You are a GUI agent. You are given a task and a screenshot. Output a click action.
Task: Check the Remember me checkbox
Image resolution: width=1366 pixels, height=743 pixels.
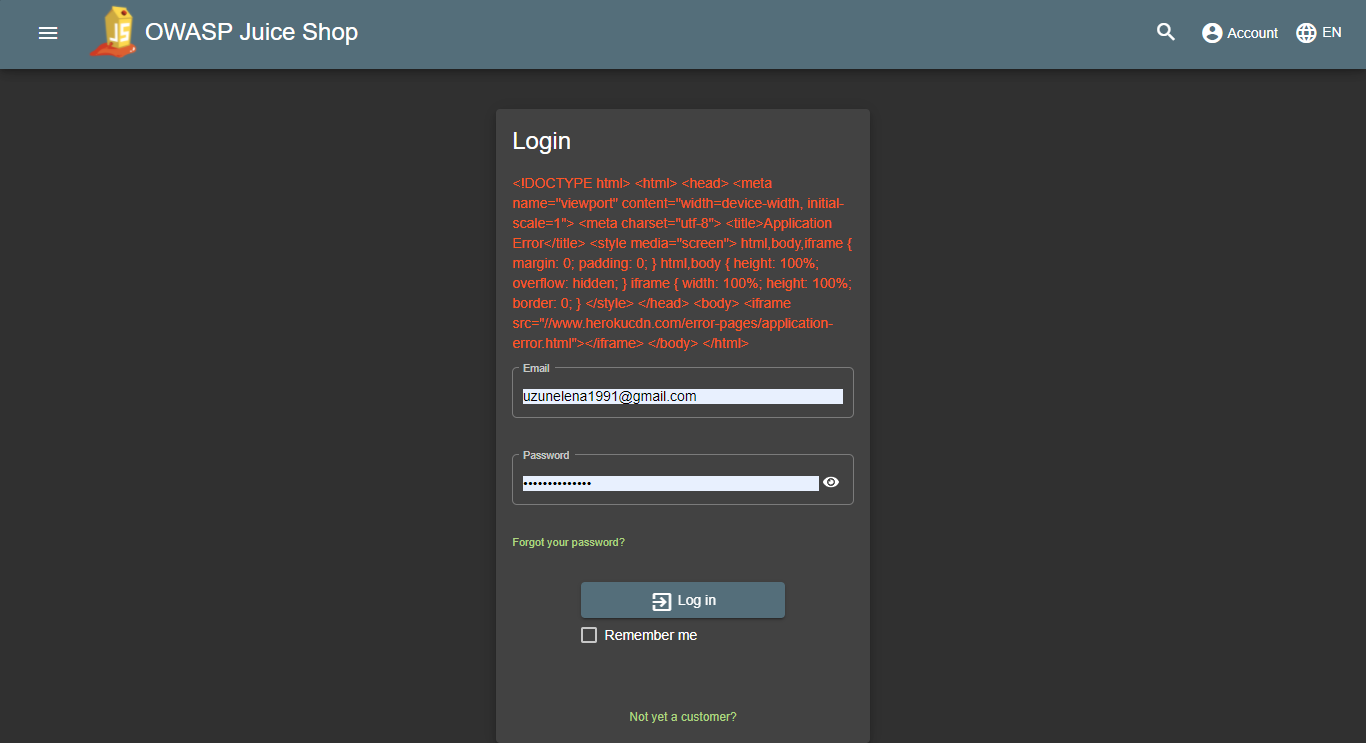[589, 634]
